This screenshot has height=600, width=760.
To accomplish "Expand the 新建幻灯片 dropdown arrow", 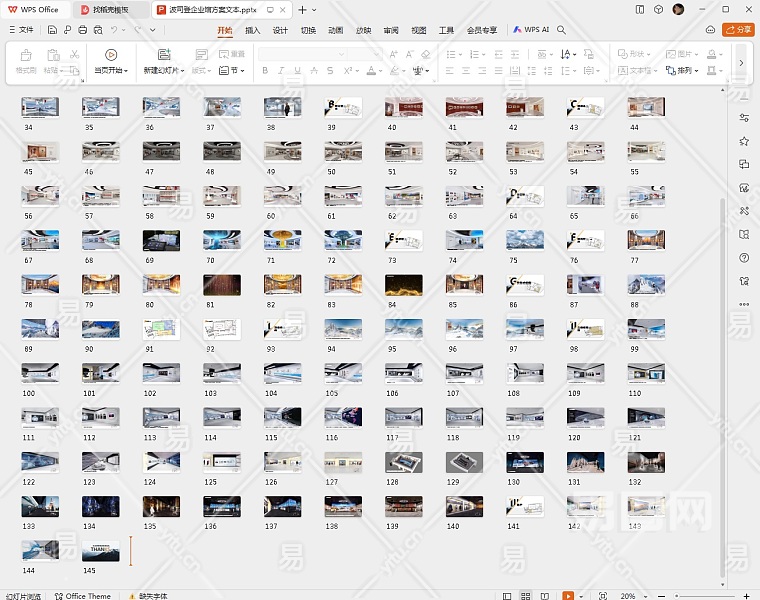I will [x=182, y=71].
